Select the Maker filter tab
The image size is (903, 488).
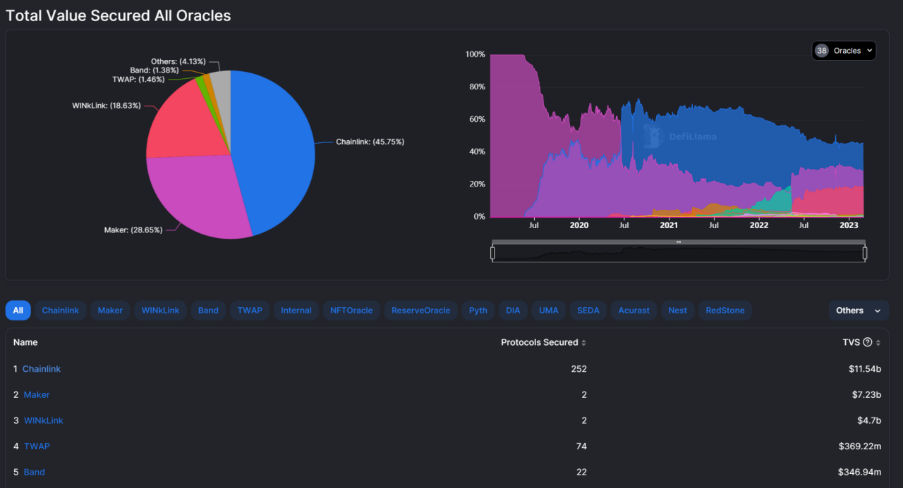point(110,311)
